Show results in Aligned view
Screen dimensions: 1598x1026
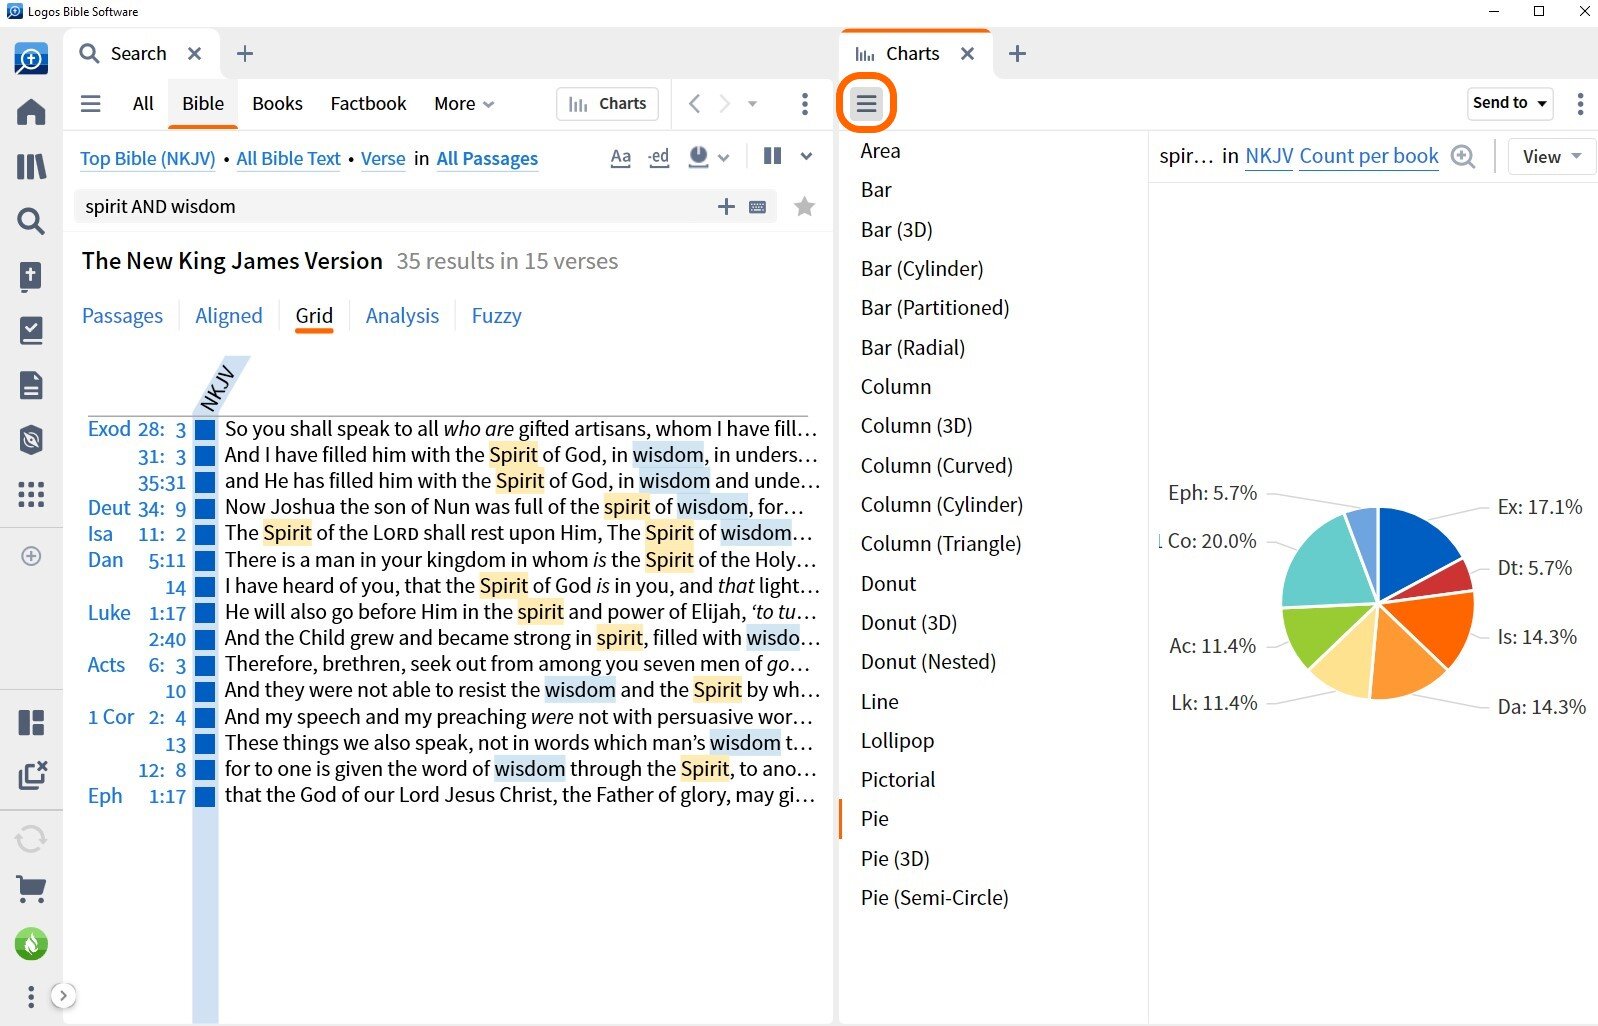(x=229, y=316)
